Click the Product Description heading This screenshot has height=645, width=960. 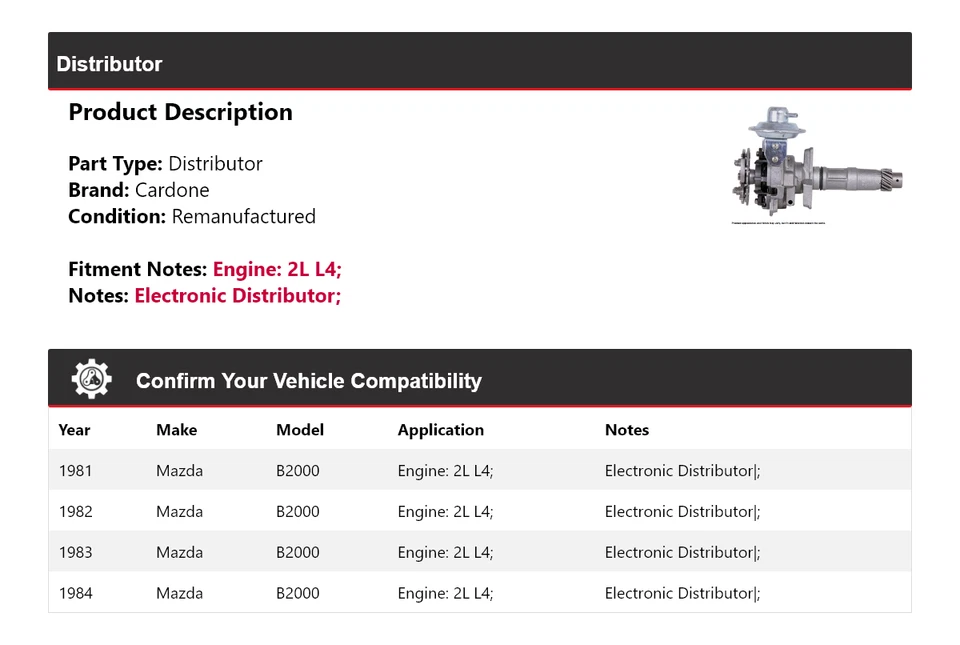(x=181, y=113)
